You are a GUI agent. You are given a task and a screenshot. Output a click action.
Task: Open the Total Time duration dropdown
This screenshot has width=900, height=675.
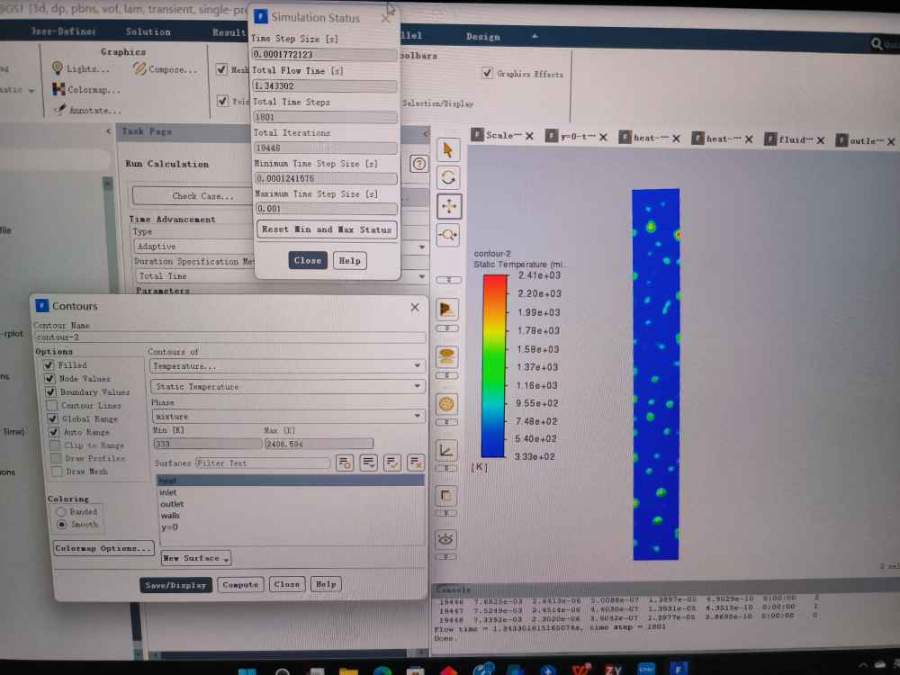[282, 276]
